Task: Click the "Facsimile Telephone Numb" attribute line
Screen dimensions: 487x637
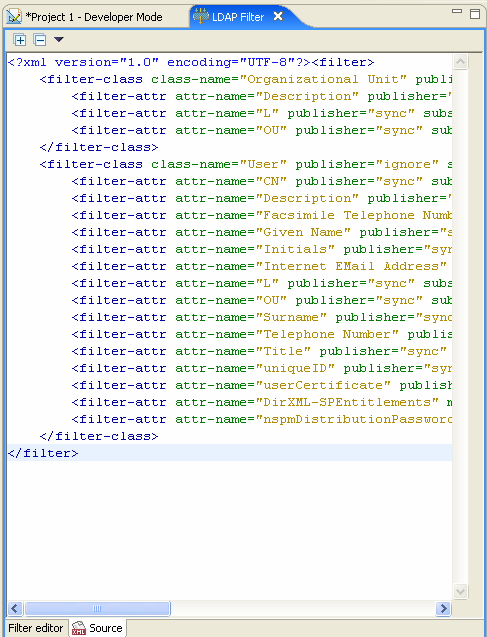Action: click(262, 215)
